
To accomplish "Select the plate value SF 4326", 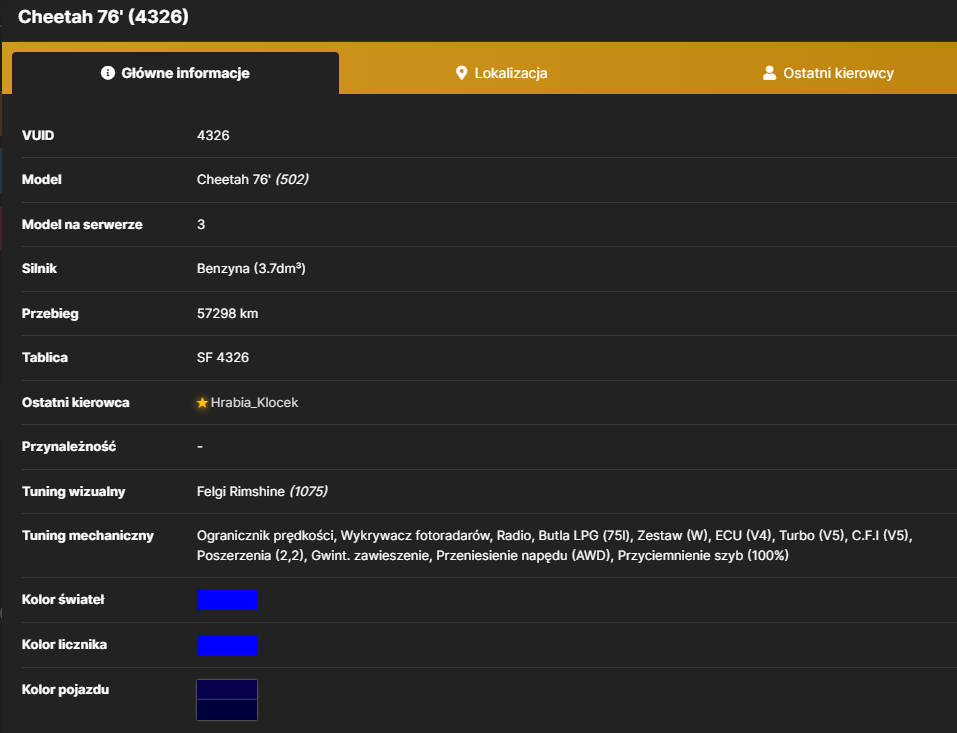I will [223, 358].
